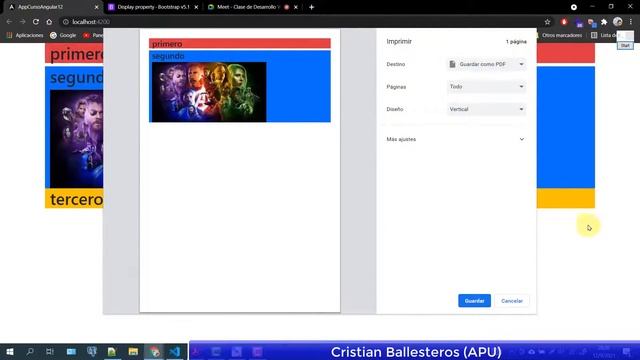Switch to the Meet Clase de Desarrollo tab
The height and width of the screenshot is (360, 640).
[x=248, y=7]
